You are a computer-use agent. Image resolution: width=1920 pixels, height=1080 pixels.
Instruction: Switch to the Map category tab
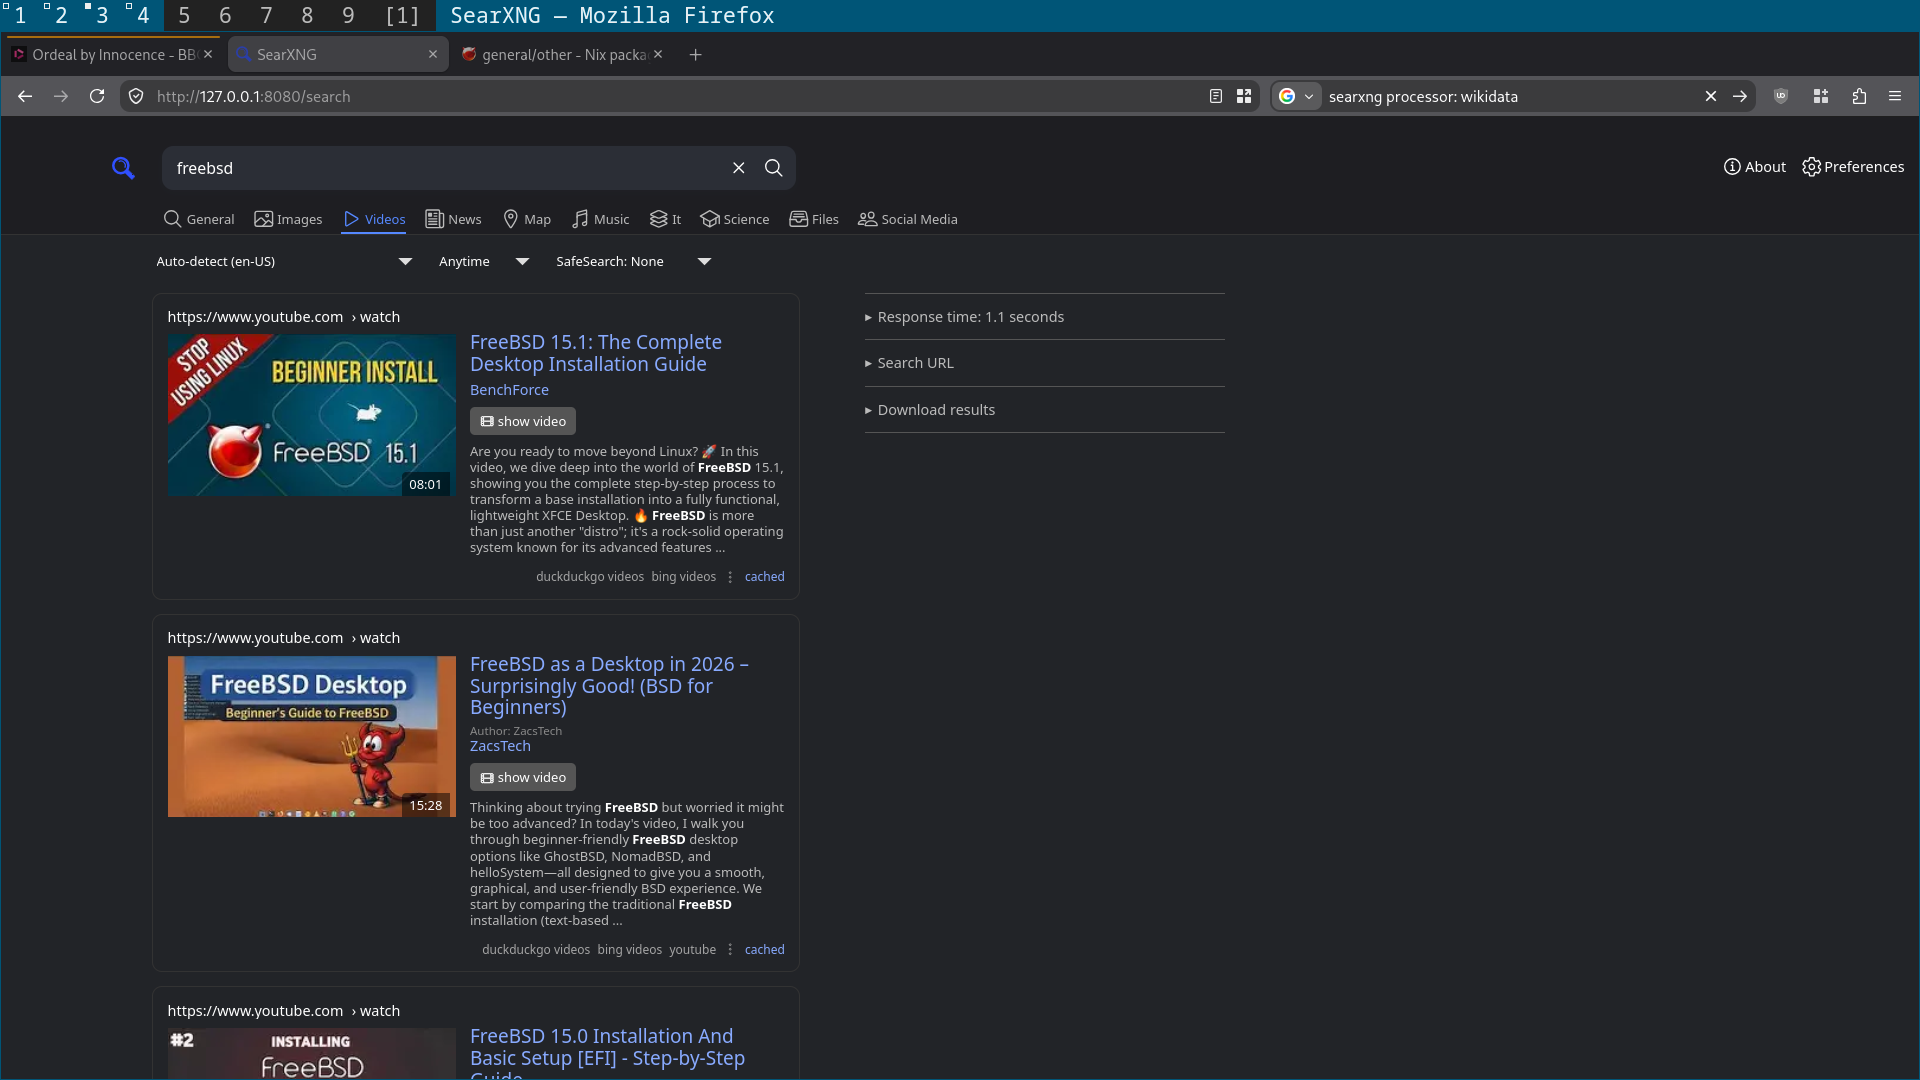click(527, 219)
